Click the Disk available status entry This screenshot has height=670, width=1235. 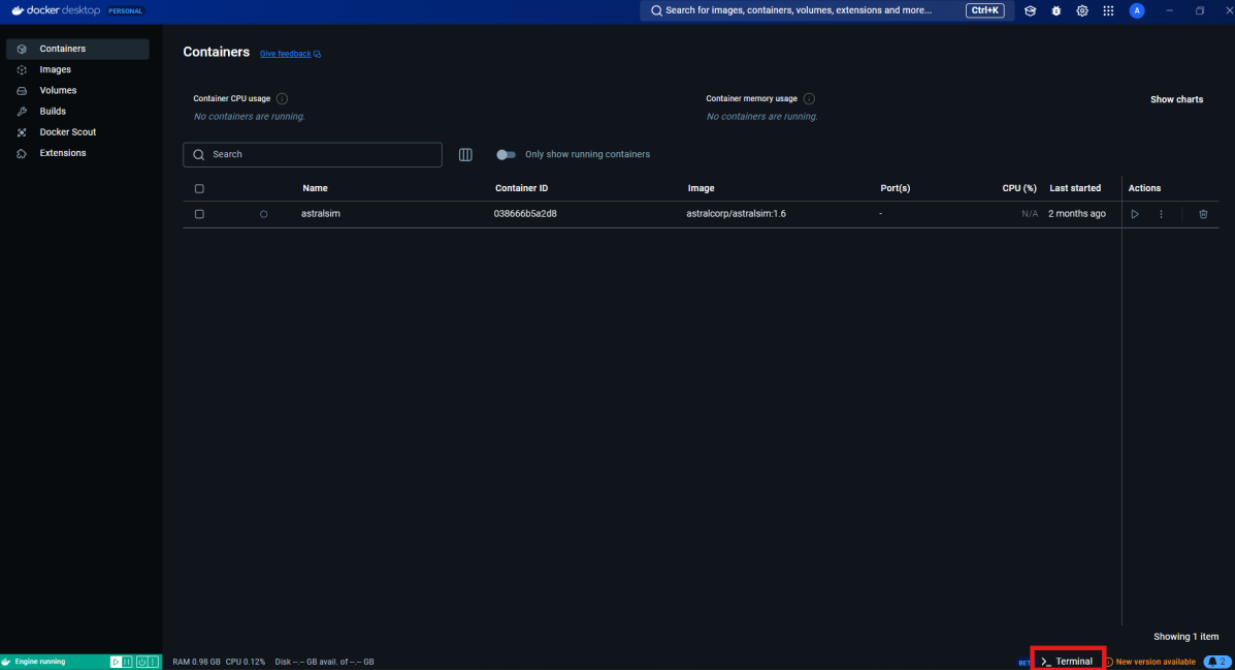pyautogui.click(x=324, y=662)
